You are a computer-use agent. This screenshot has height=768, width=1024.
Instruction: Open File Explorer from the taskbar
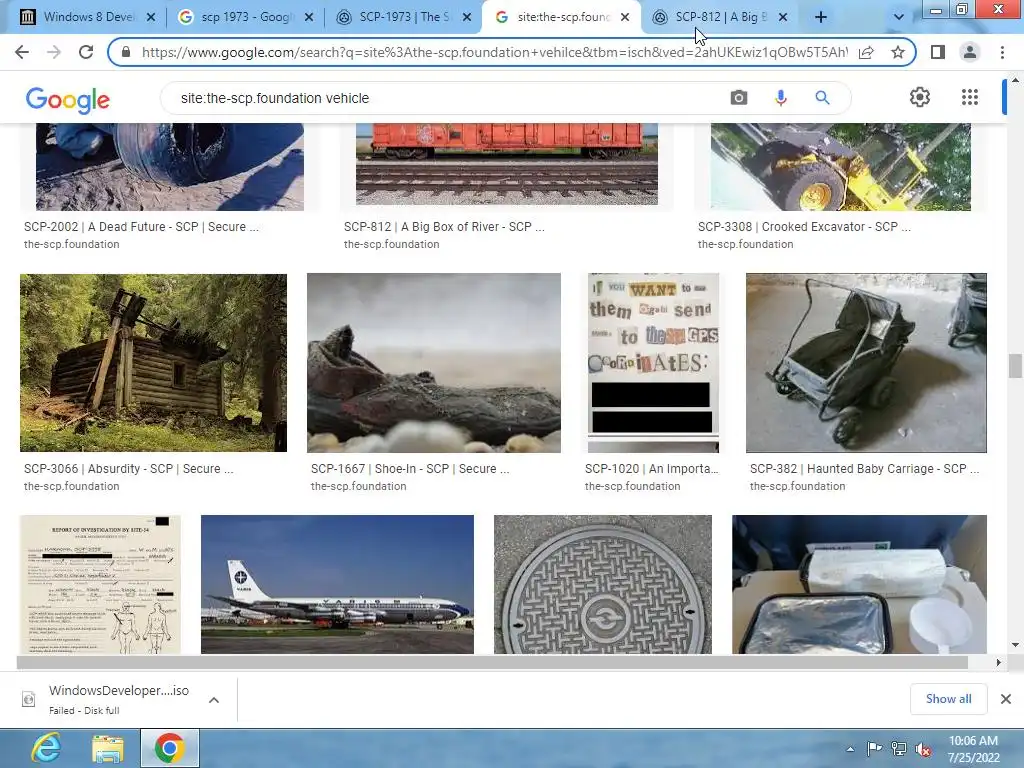(x=108, y=748)
